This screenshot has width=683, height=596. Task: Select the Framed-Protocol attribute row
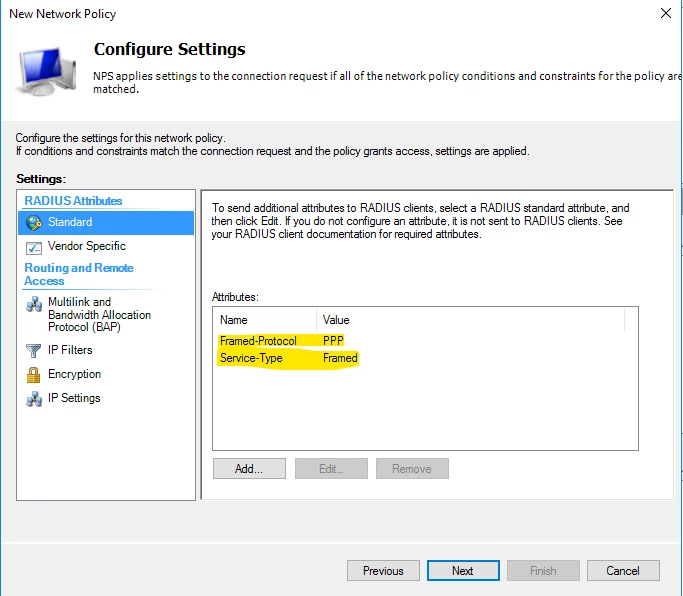coord(420,341)
